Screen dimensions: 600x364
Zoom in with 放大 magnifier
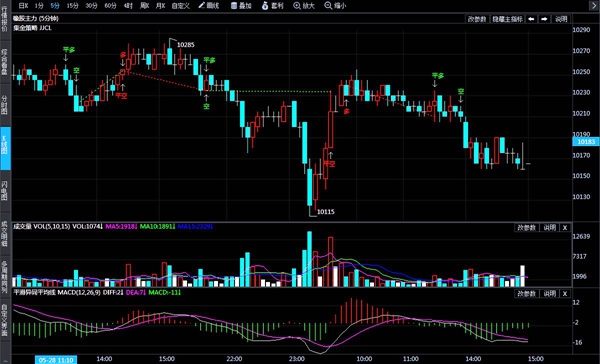(x=304, y=5)
